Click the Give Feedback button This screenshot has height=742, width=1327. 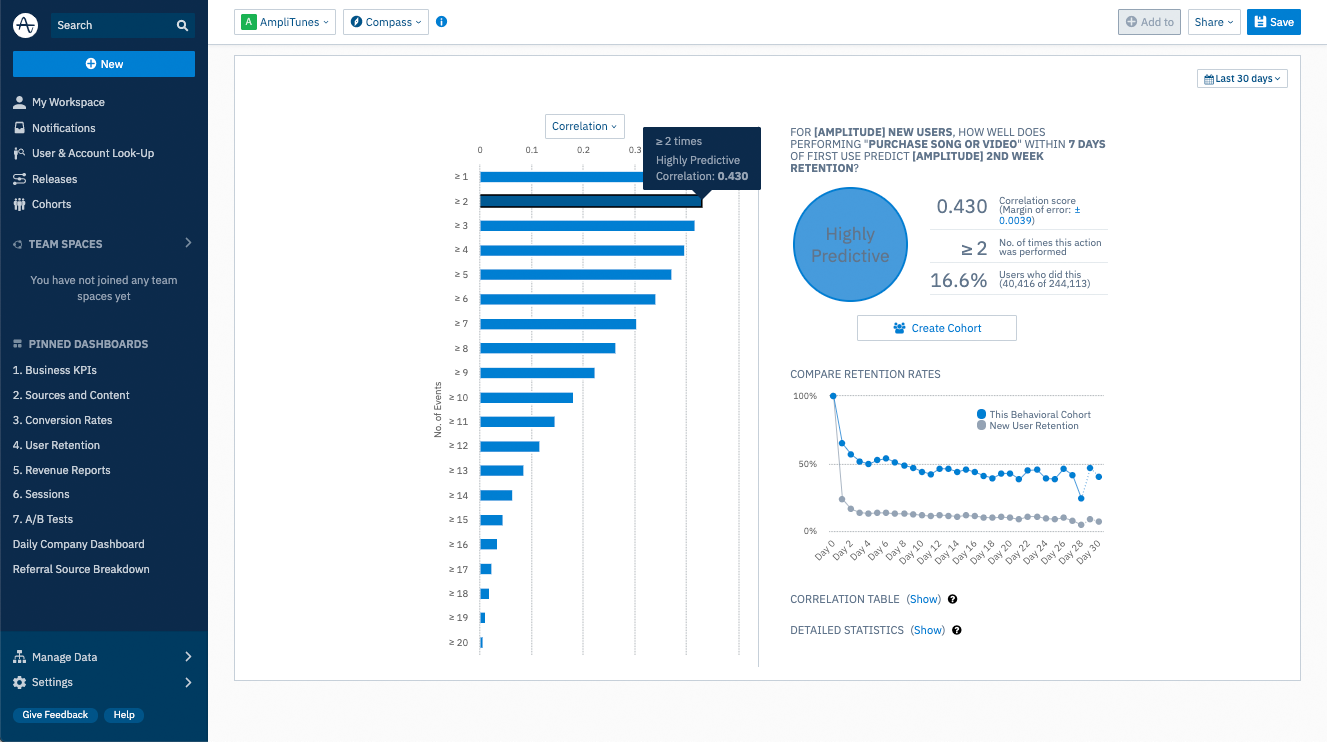pos(56,715)
